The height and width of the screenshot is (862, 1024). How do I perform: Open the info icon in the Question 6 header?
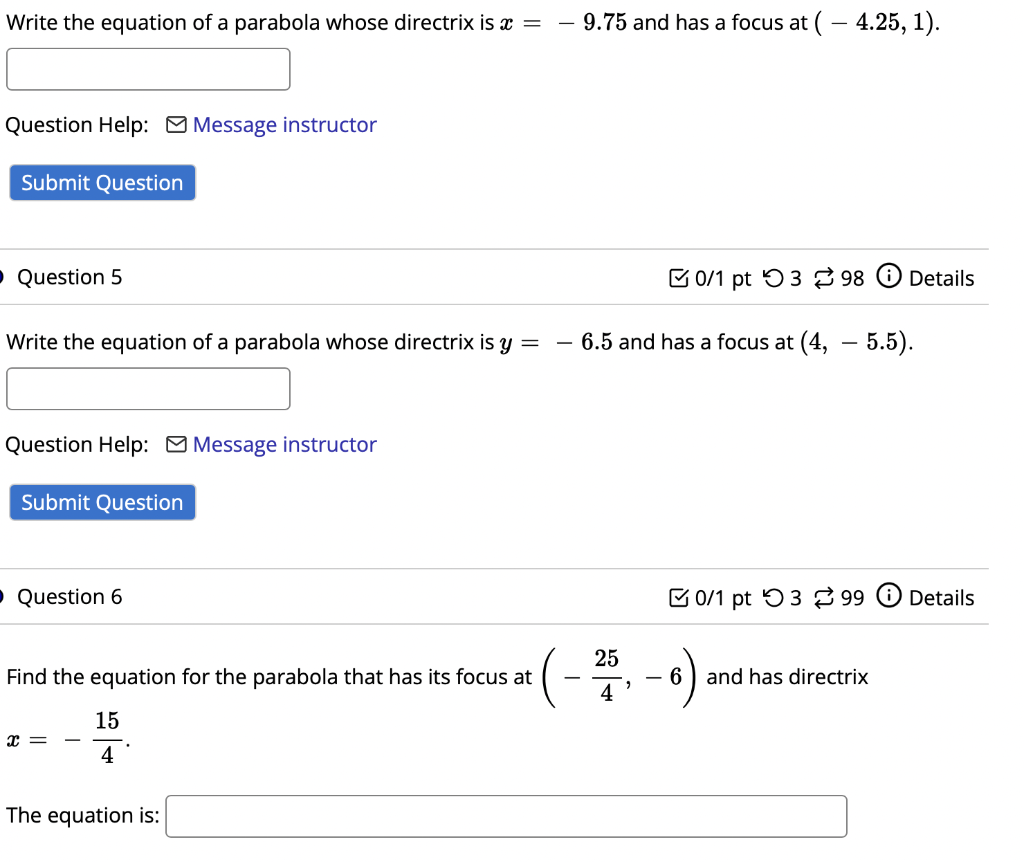pyautogui.click(x=889, y=597)
